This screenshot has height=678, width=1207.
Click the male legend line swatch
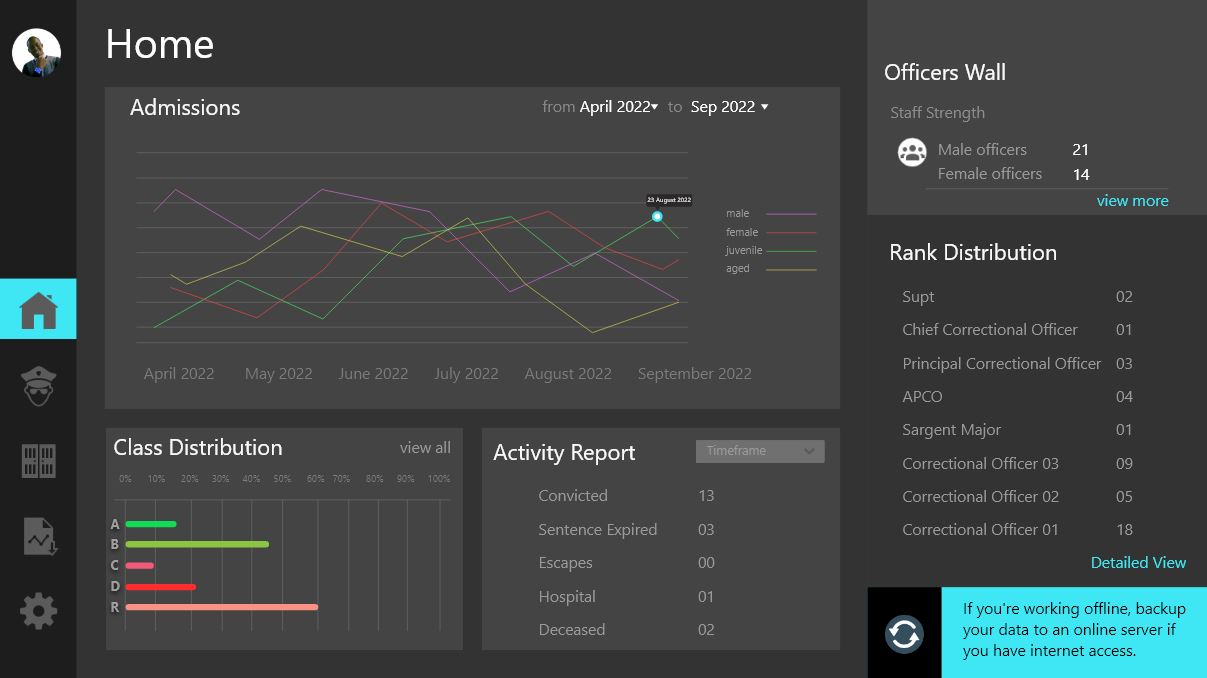tap(790, 214)
